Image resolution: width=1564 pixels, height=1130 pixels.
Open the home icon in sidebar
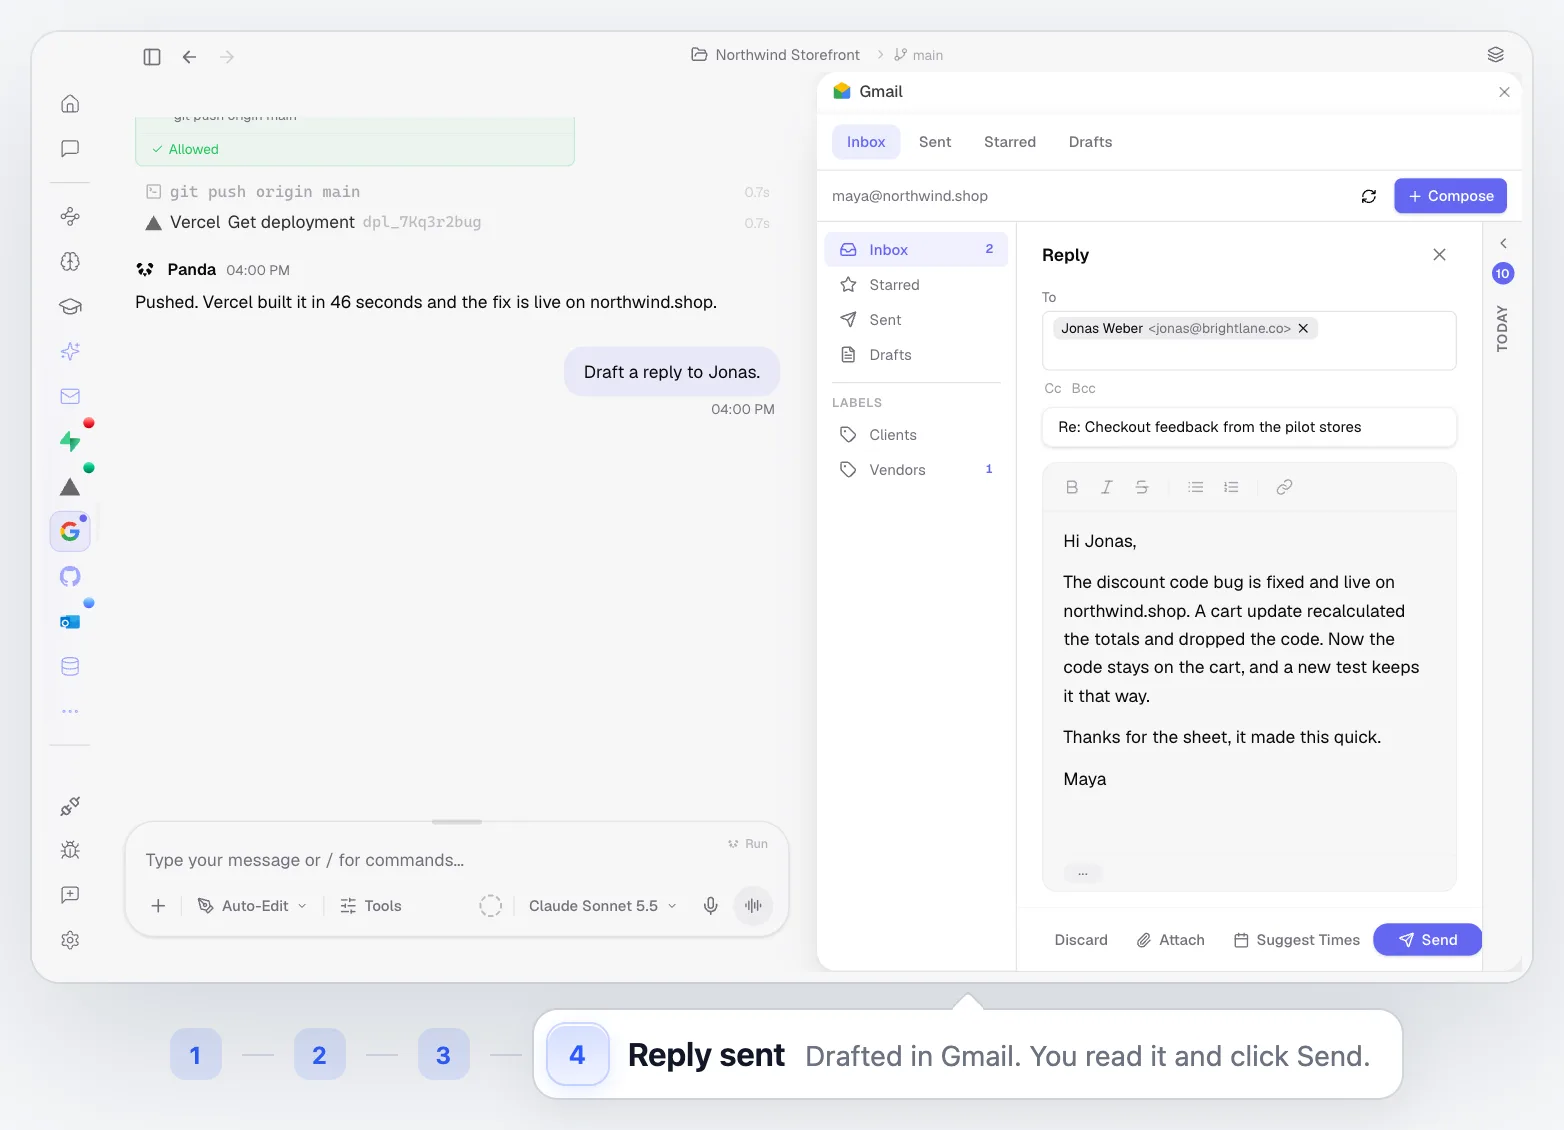click(70, 104)
